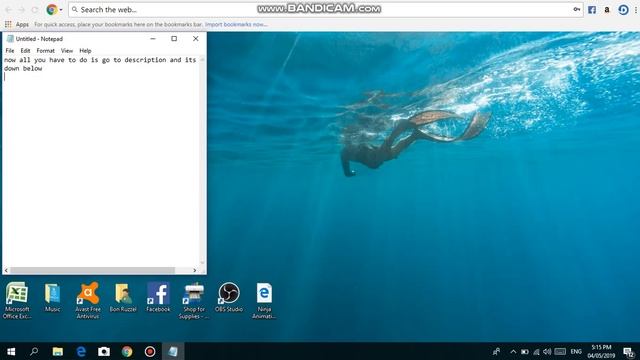Click Notepad horizontal scrollbar right arrow
This screenshot has height=360, width=640.
pos(195,270)
